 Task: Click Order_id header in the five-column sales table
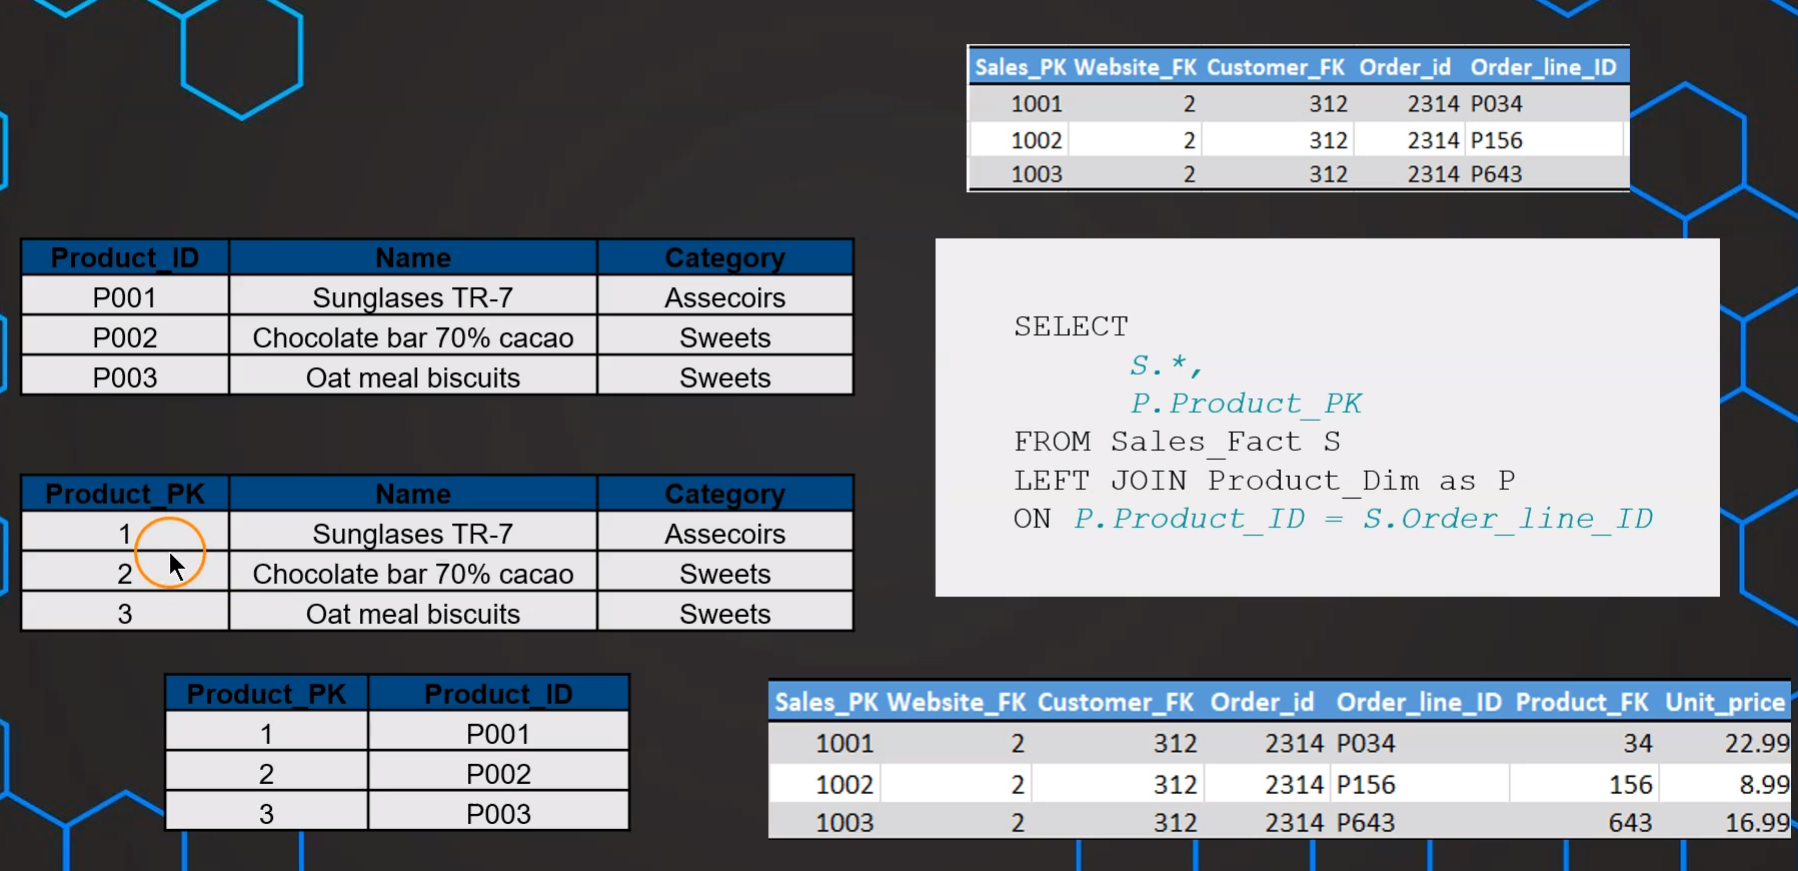point(1405,67)
